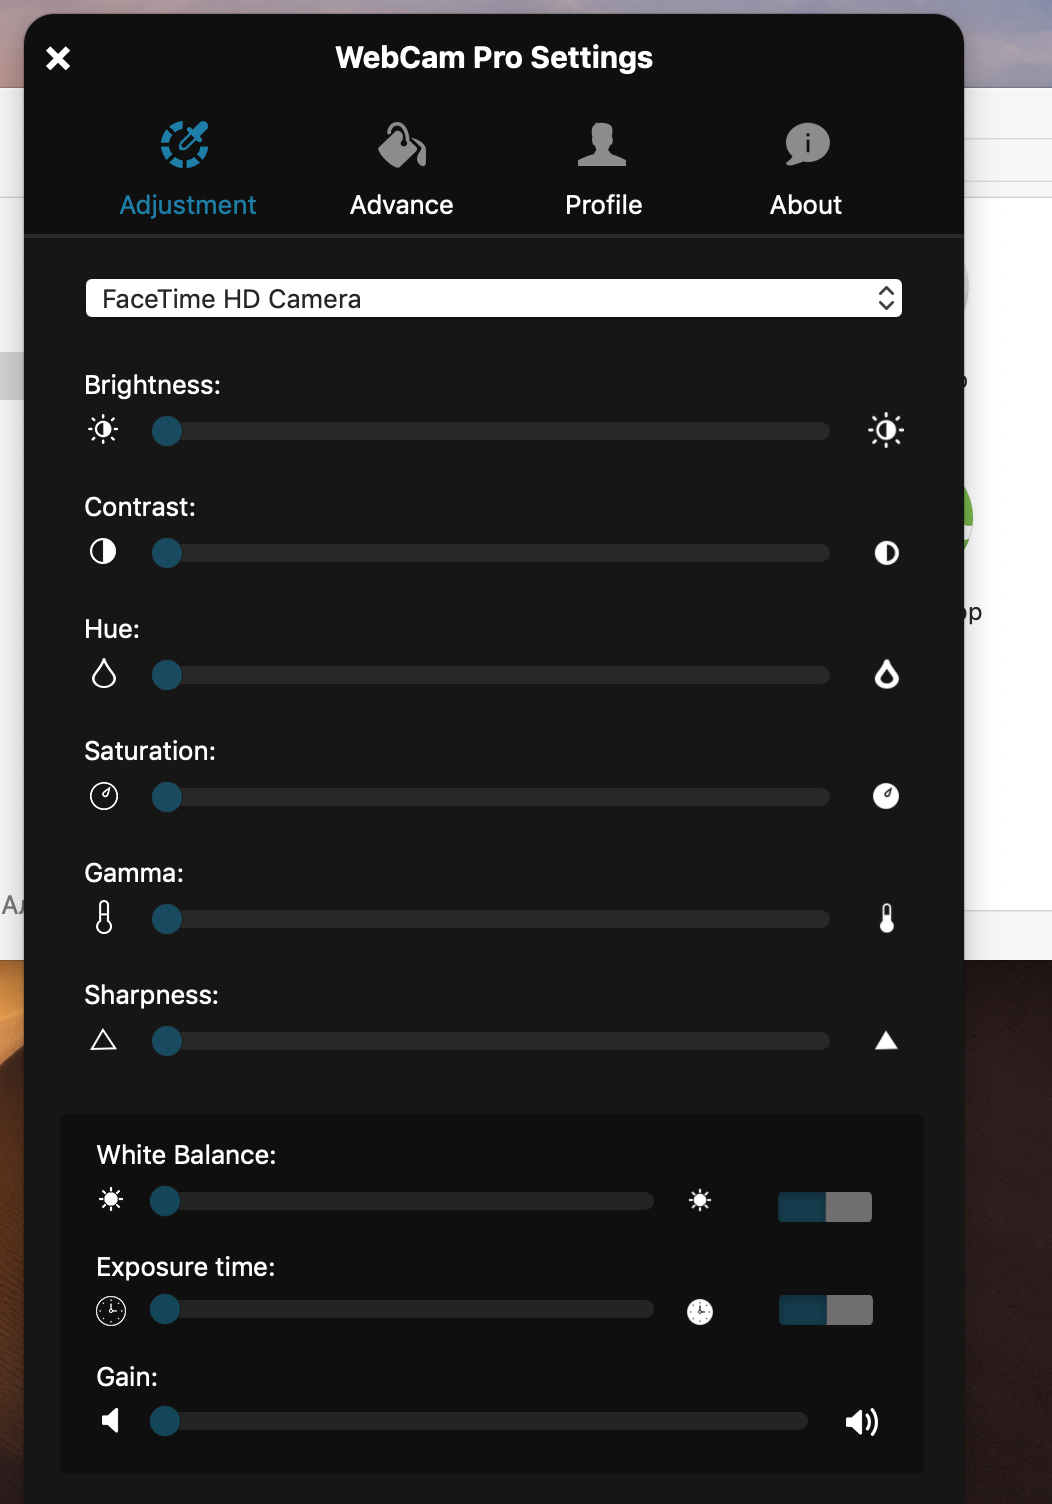This screenshot has height=1504, width=1052.
Task: Click the high brightness sun icon
Action: coord(886,430)
